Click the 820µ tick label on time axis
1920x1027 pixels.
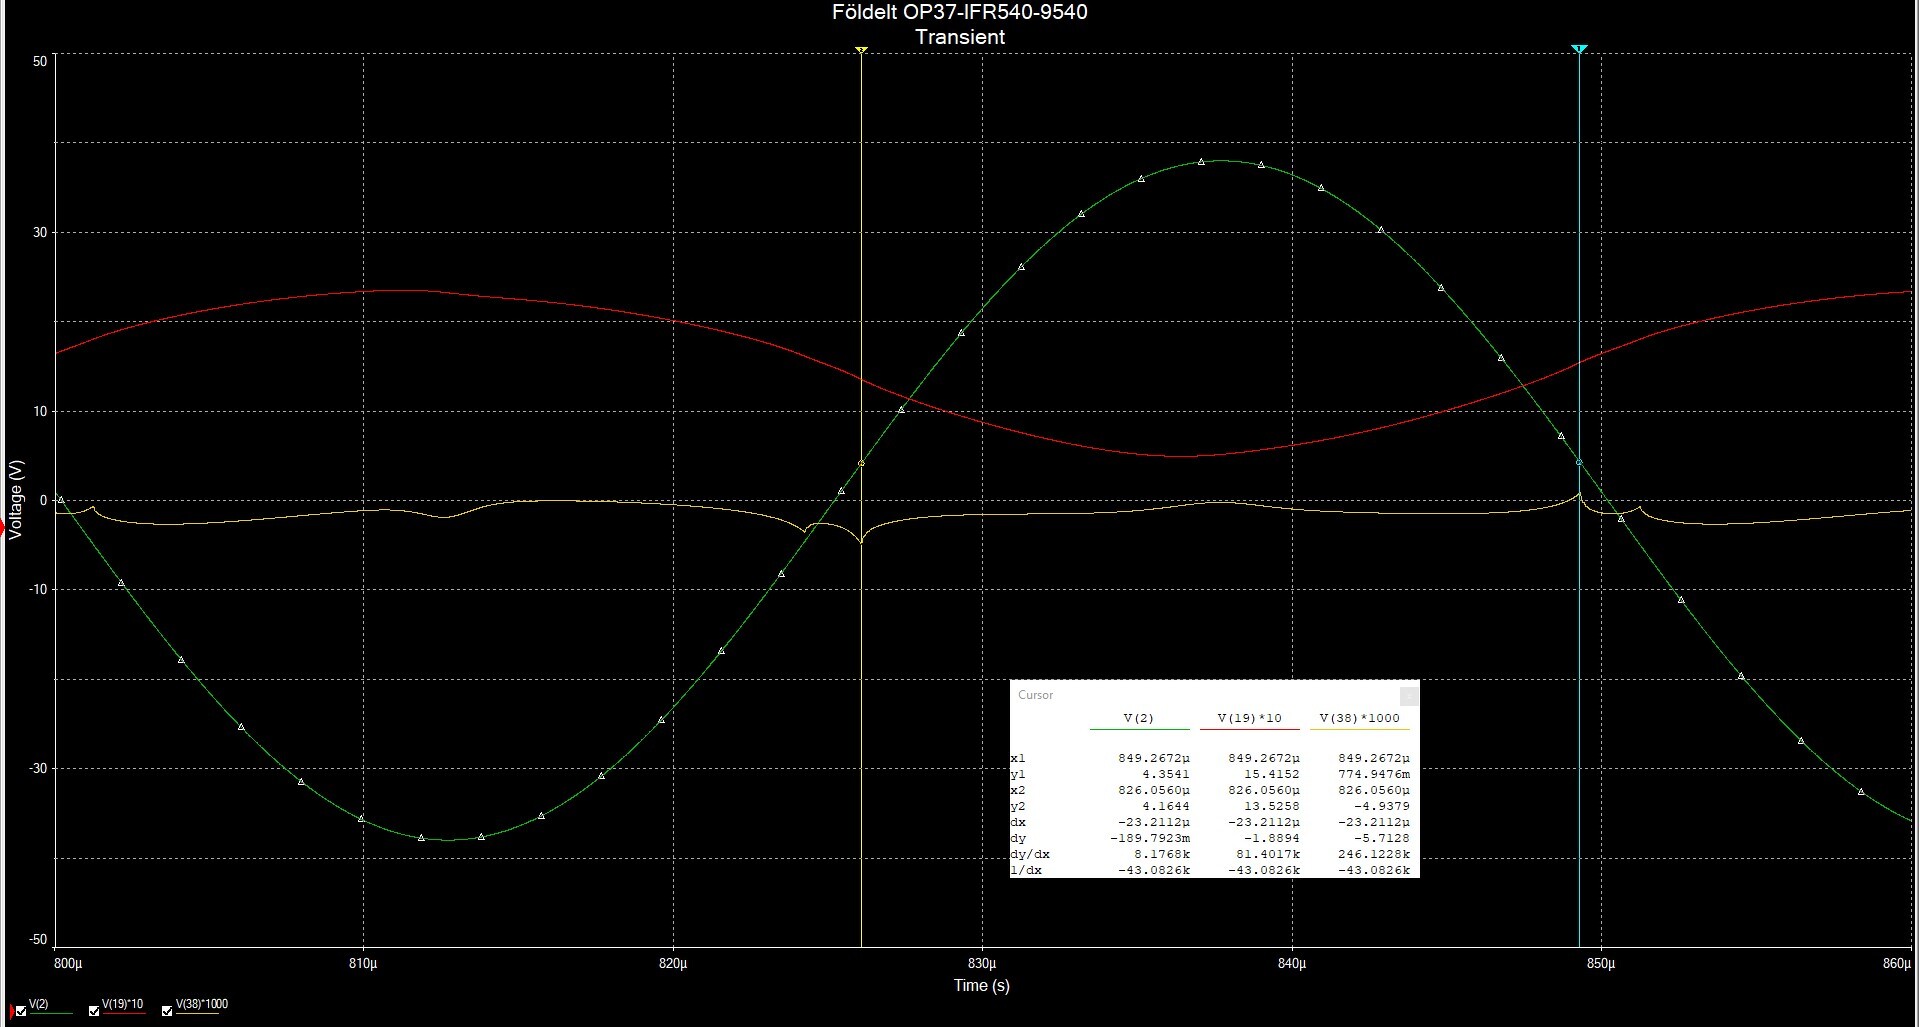[x=674, y=964]
